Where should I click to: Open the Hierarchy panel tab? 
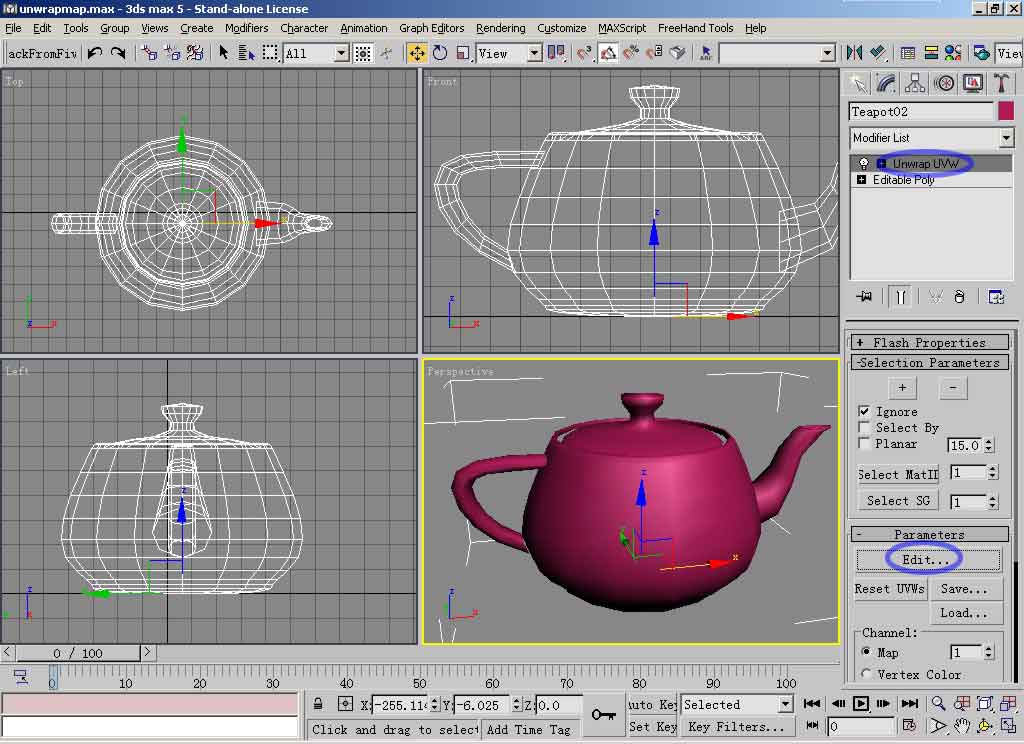click(915, 83)
